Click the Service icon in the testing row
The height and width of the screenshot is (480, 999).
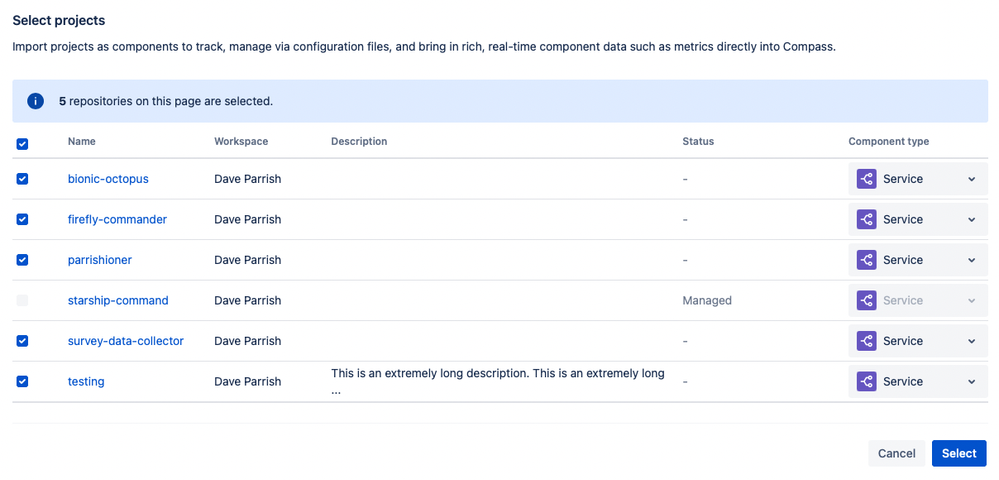pyautogui.click(x=866, y=381)
